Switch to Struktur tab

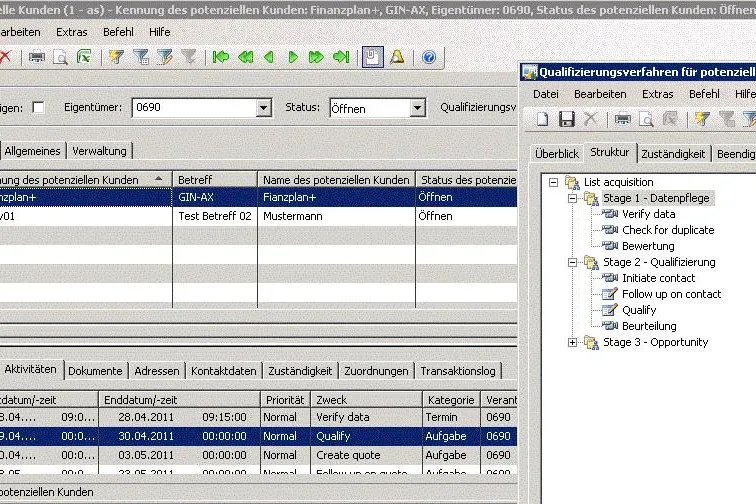click(610, 152)
